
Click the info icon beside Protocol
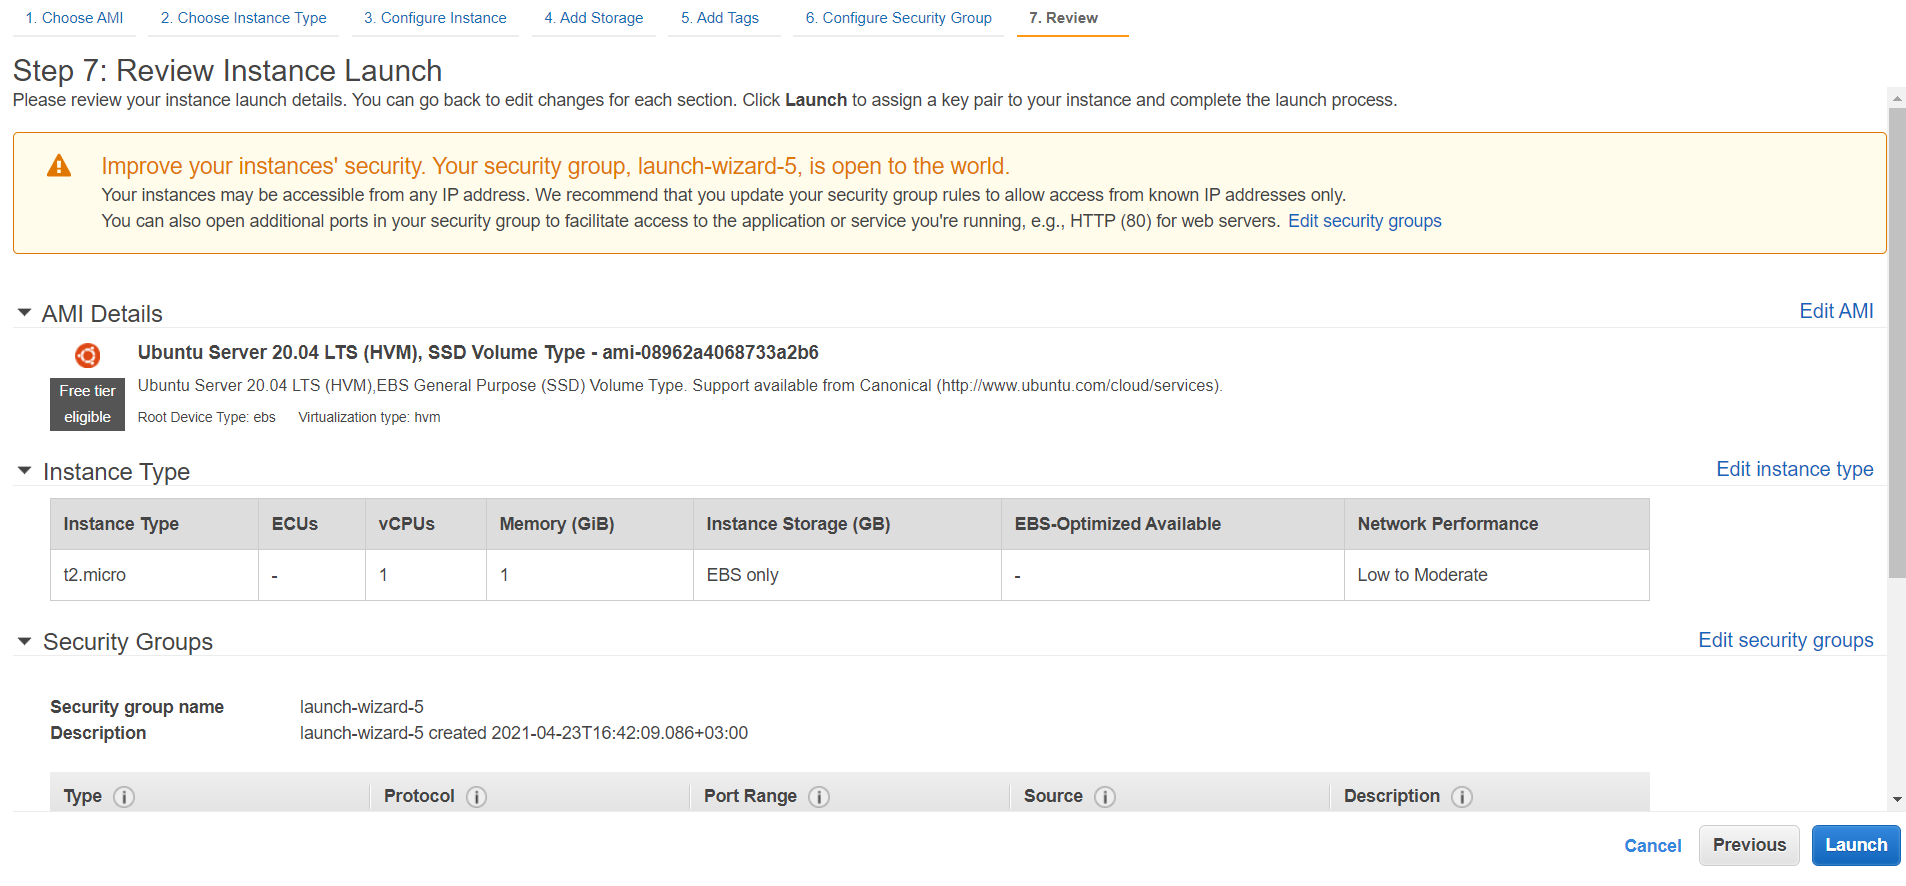pyautogui.click(x=477, y=797)
